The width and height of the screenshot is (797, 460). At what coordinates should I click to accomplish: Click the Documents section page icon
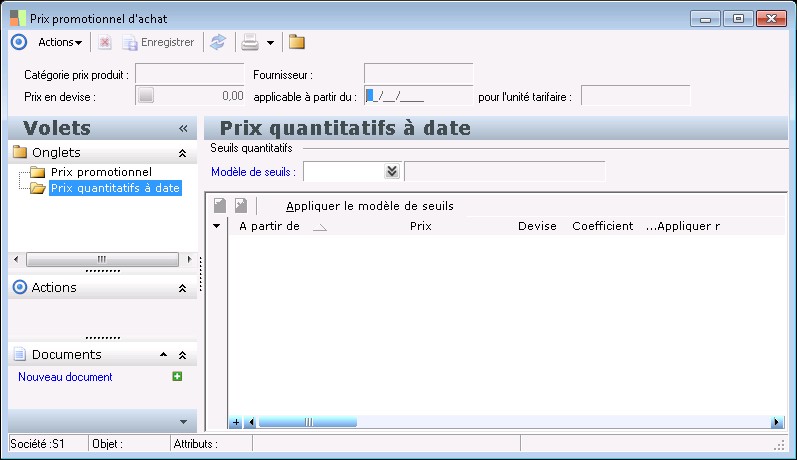[19, 354]
